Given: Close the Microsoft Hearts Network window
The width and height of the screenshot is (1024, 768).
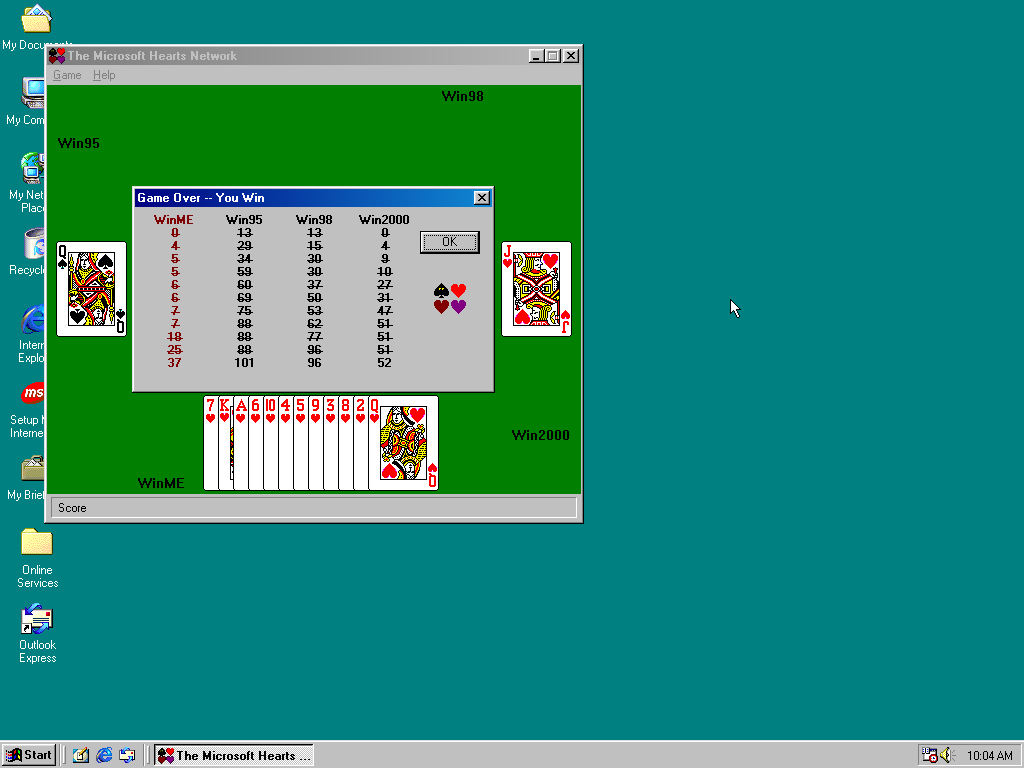Looking at the screenshot, I should [571, 56].
